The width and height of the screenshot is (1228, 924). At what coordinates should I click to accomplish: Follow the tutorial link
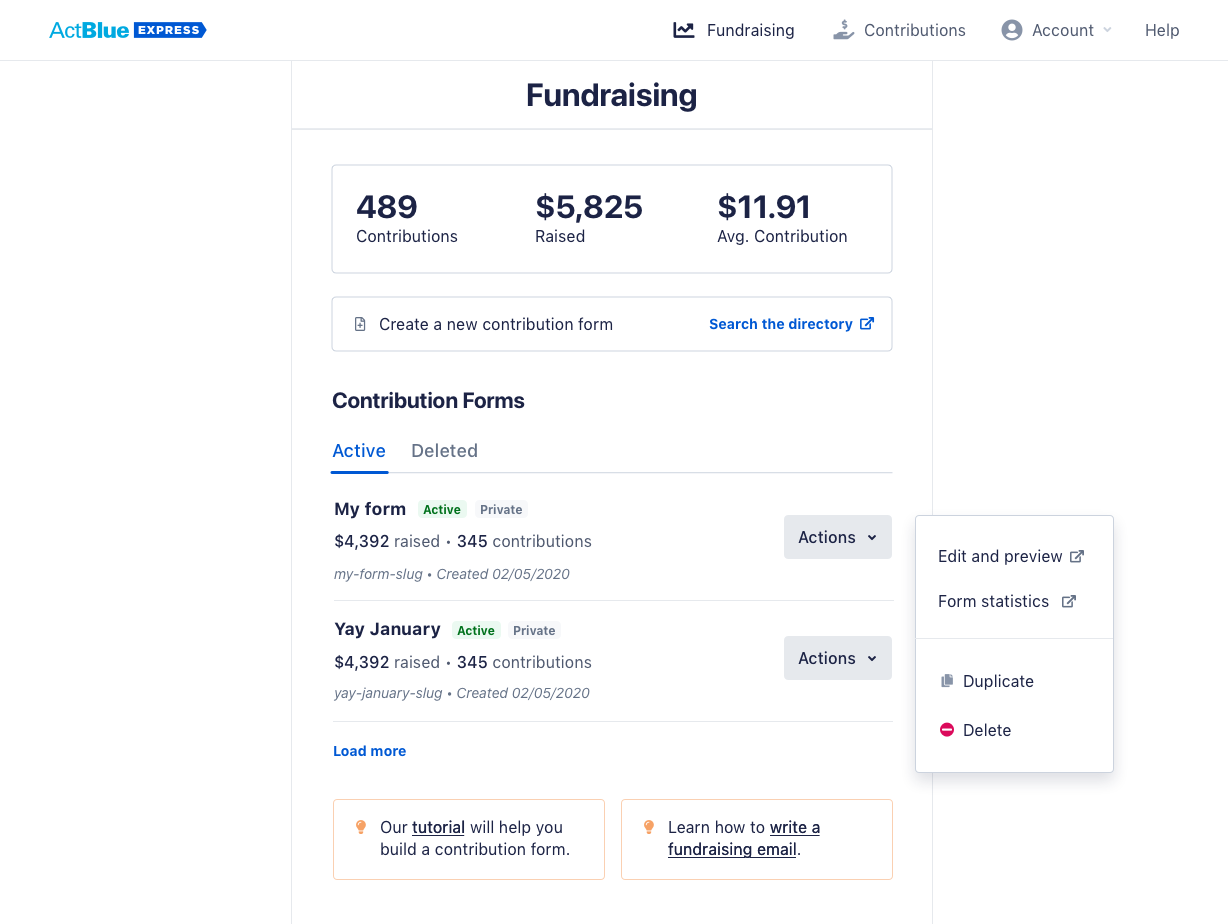point(438,827)
